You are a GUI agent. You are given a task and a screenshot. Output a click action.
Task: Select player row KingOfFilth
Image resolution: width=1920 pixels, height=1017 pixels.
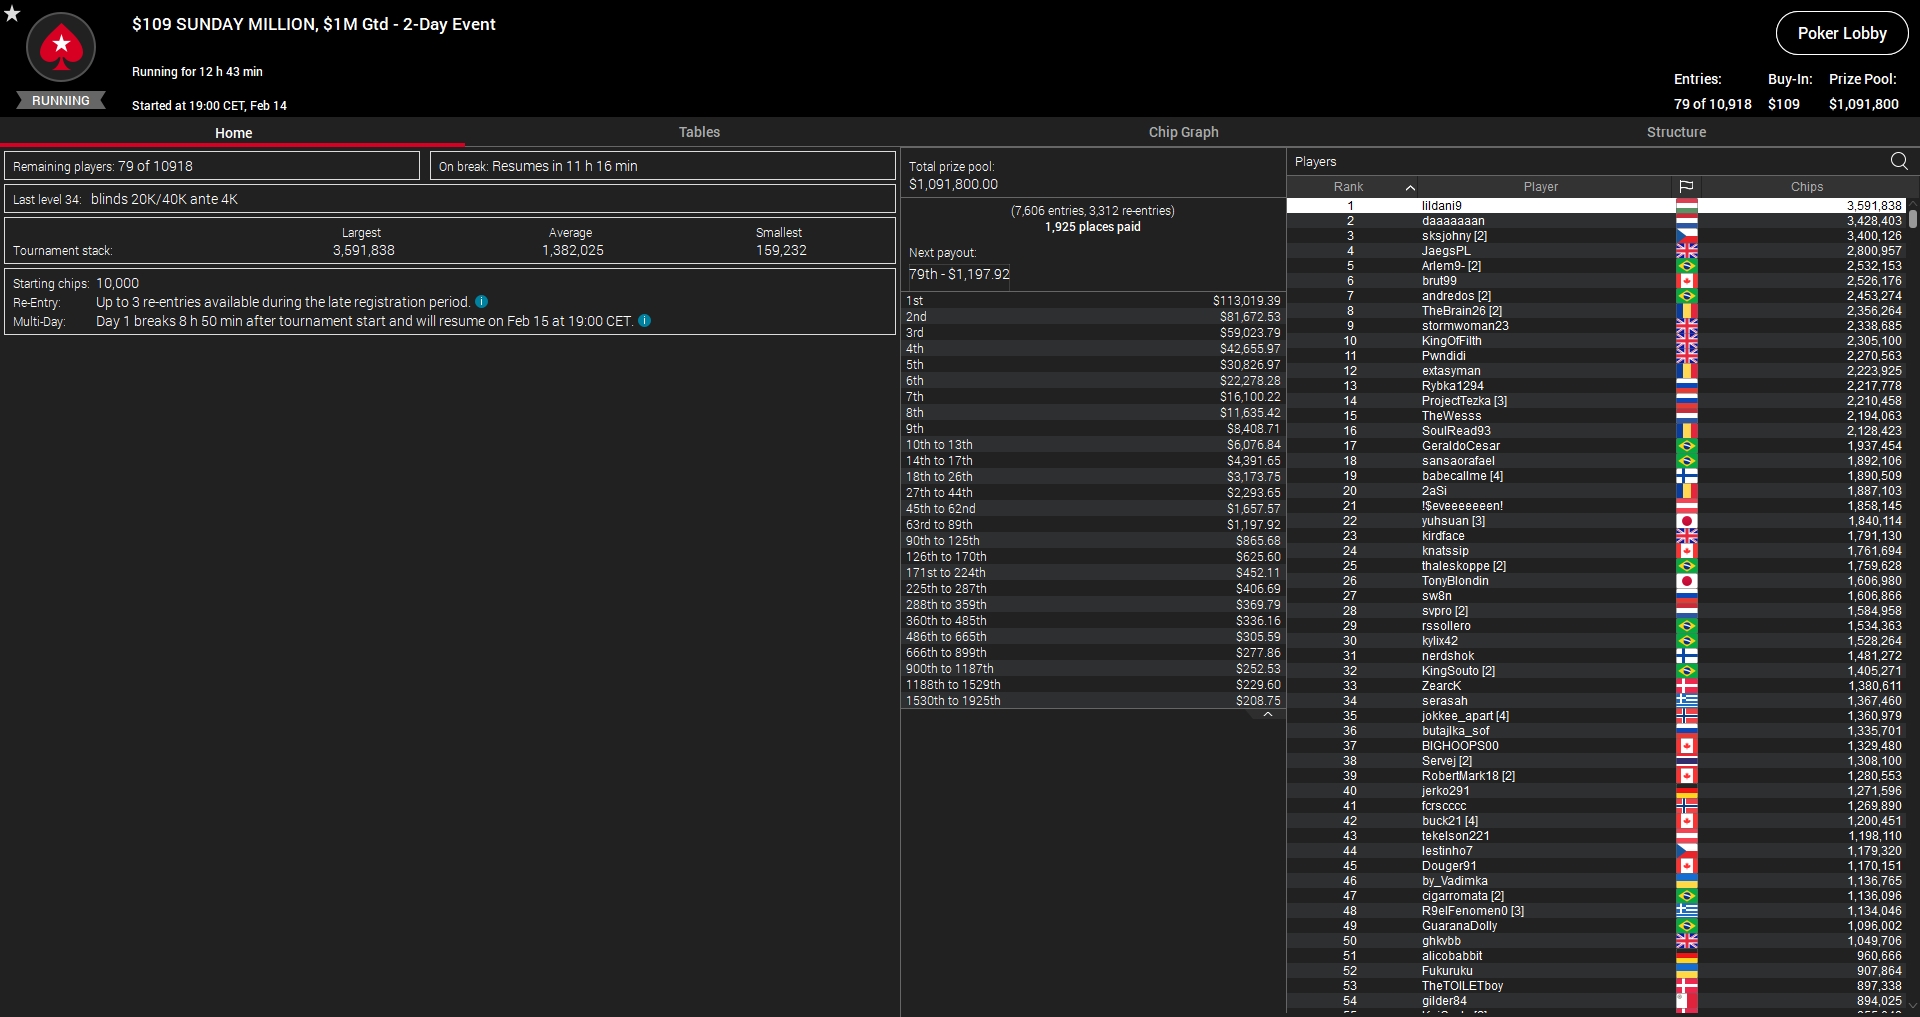1596,341
